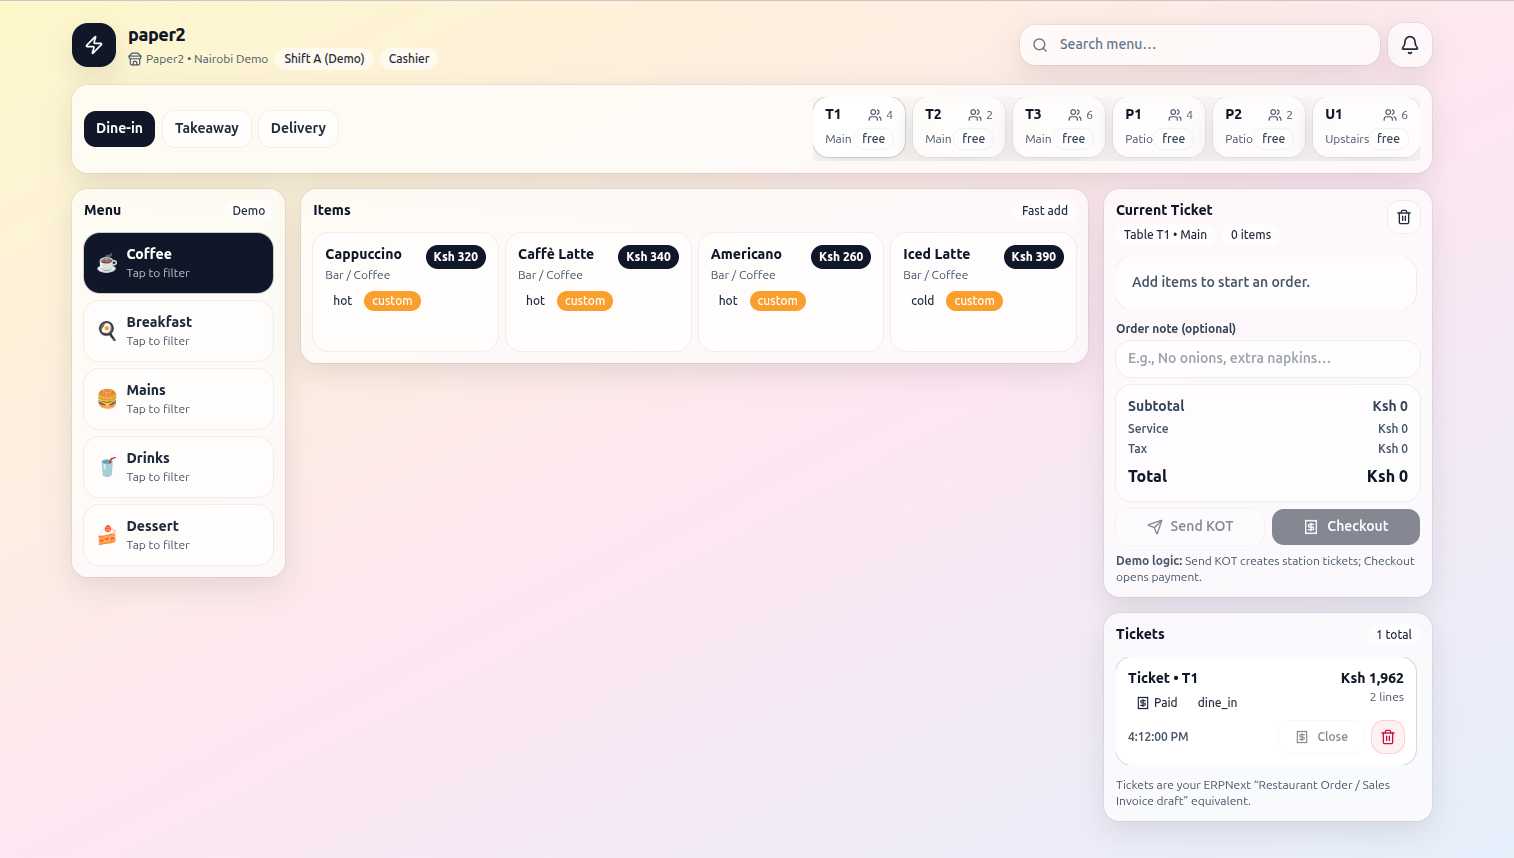
Task: Choose table P1 on the Patio
Action: tap(1158, 127)
